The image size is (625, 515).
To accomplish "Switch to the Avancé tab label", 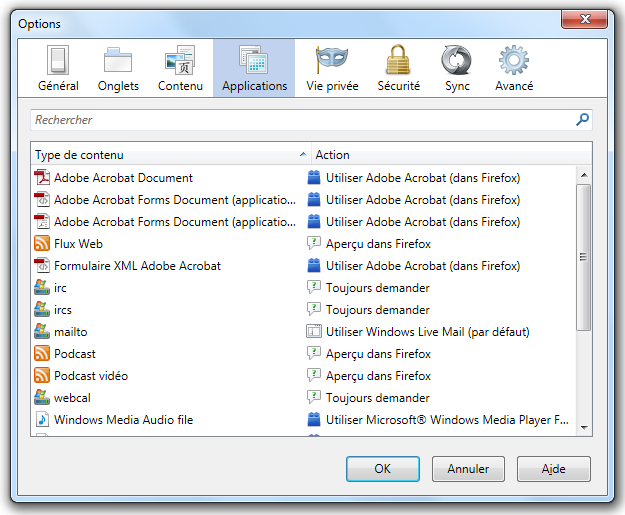I will pyautogui.click(x=514, y=86).
